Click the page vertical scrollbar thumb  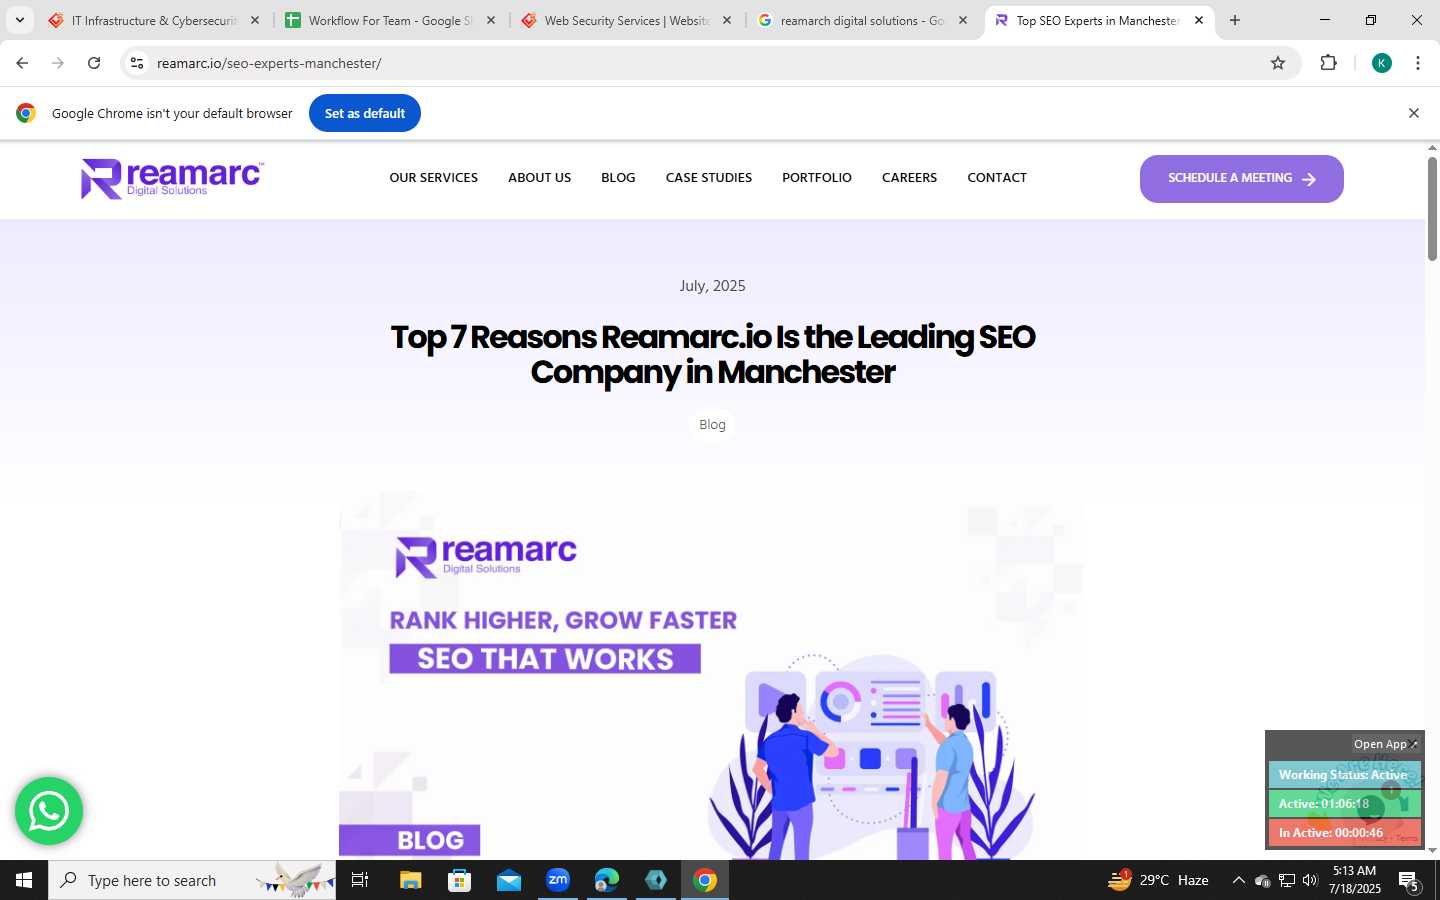pos(1432,208)
